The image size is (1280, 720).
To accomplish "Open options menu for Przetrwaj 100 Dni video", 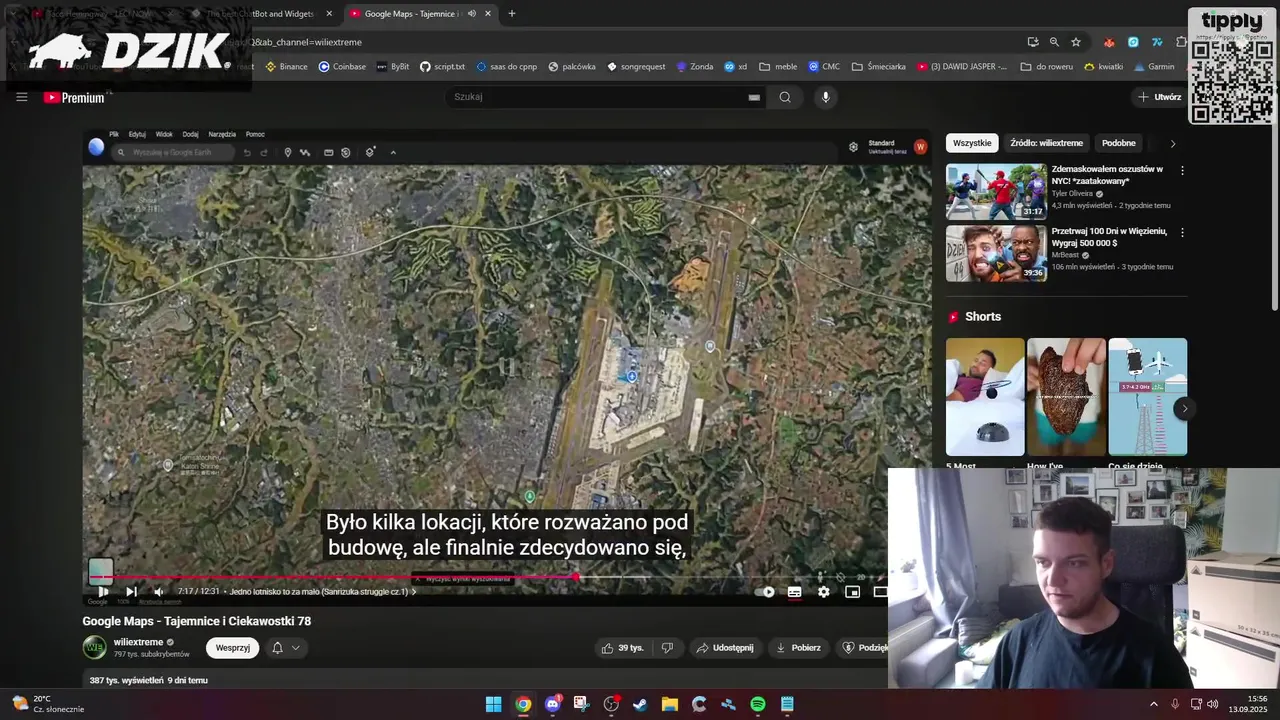I will (1182, 233).
